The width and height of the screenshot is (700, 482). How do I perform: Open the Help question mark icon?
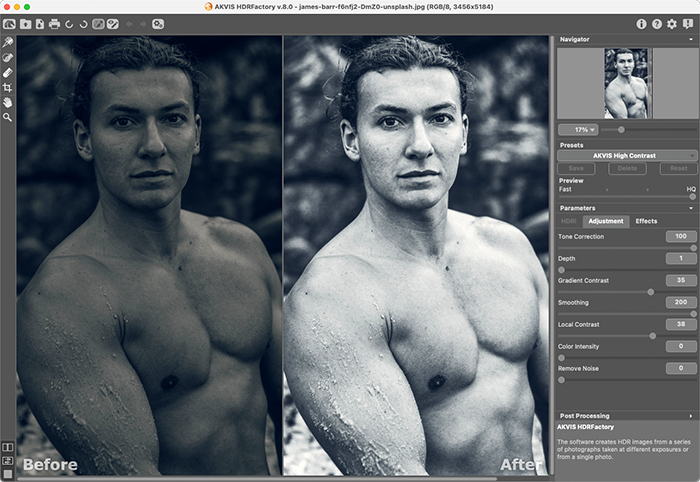656,23
